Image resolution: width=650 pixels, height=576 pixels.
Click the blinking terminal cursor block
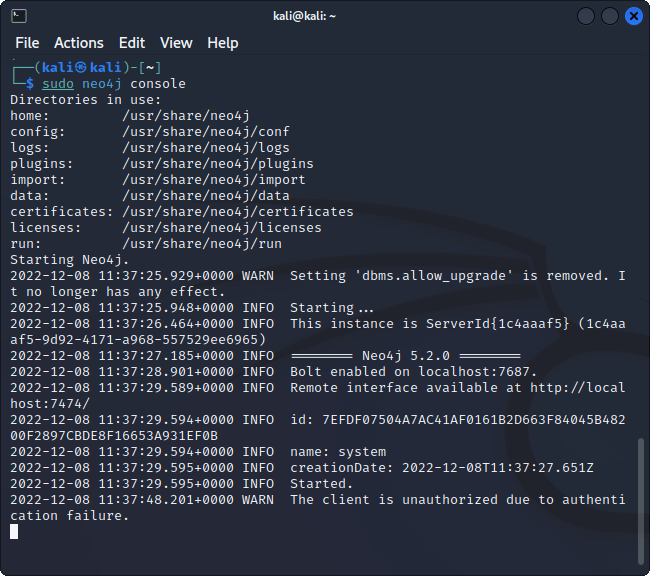14,531
